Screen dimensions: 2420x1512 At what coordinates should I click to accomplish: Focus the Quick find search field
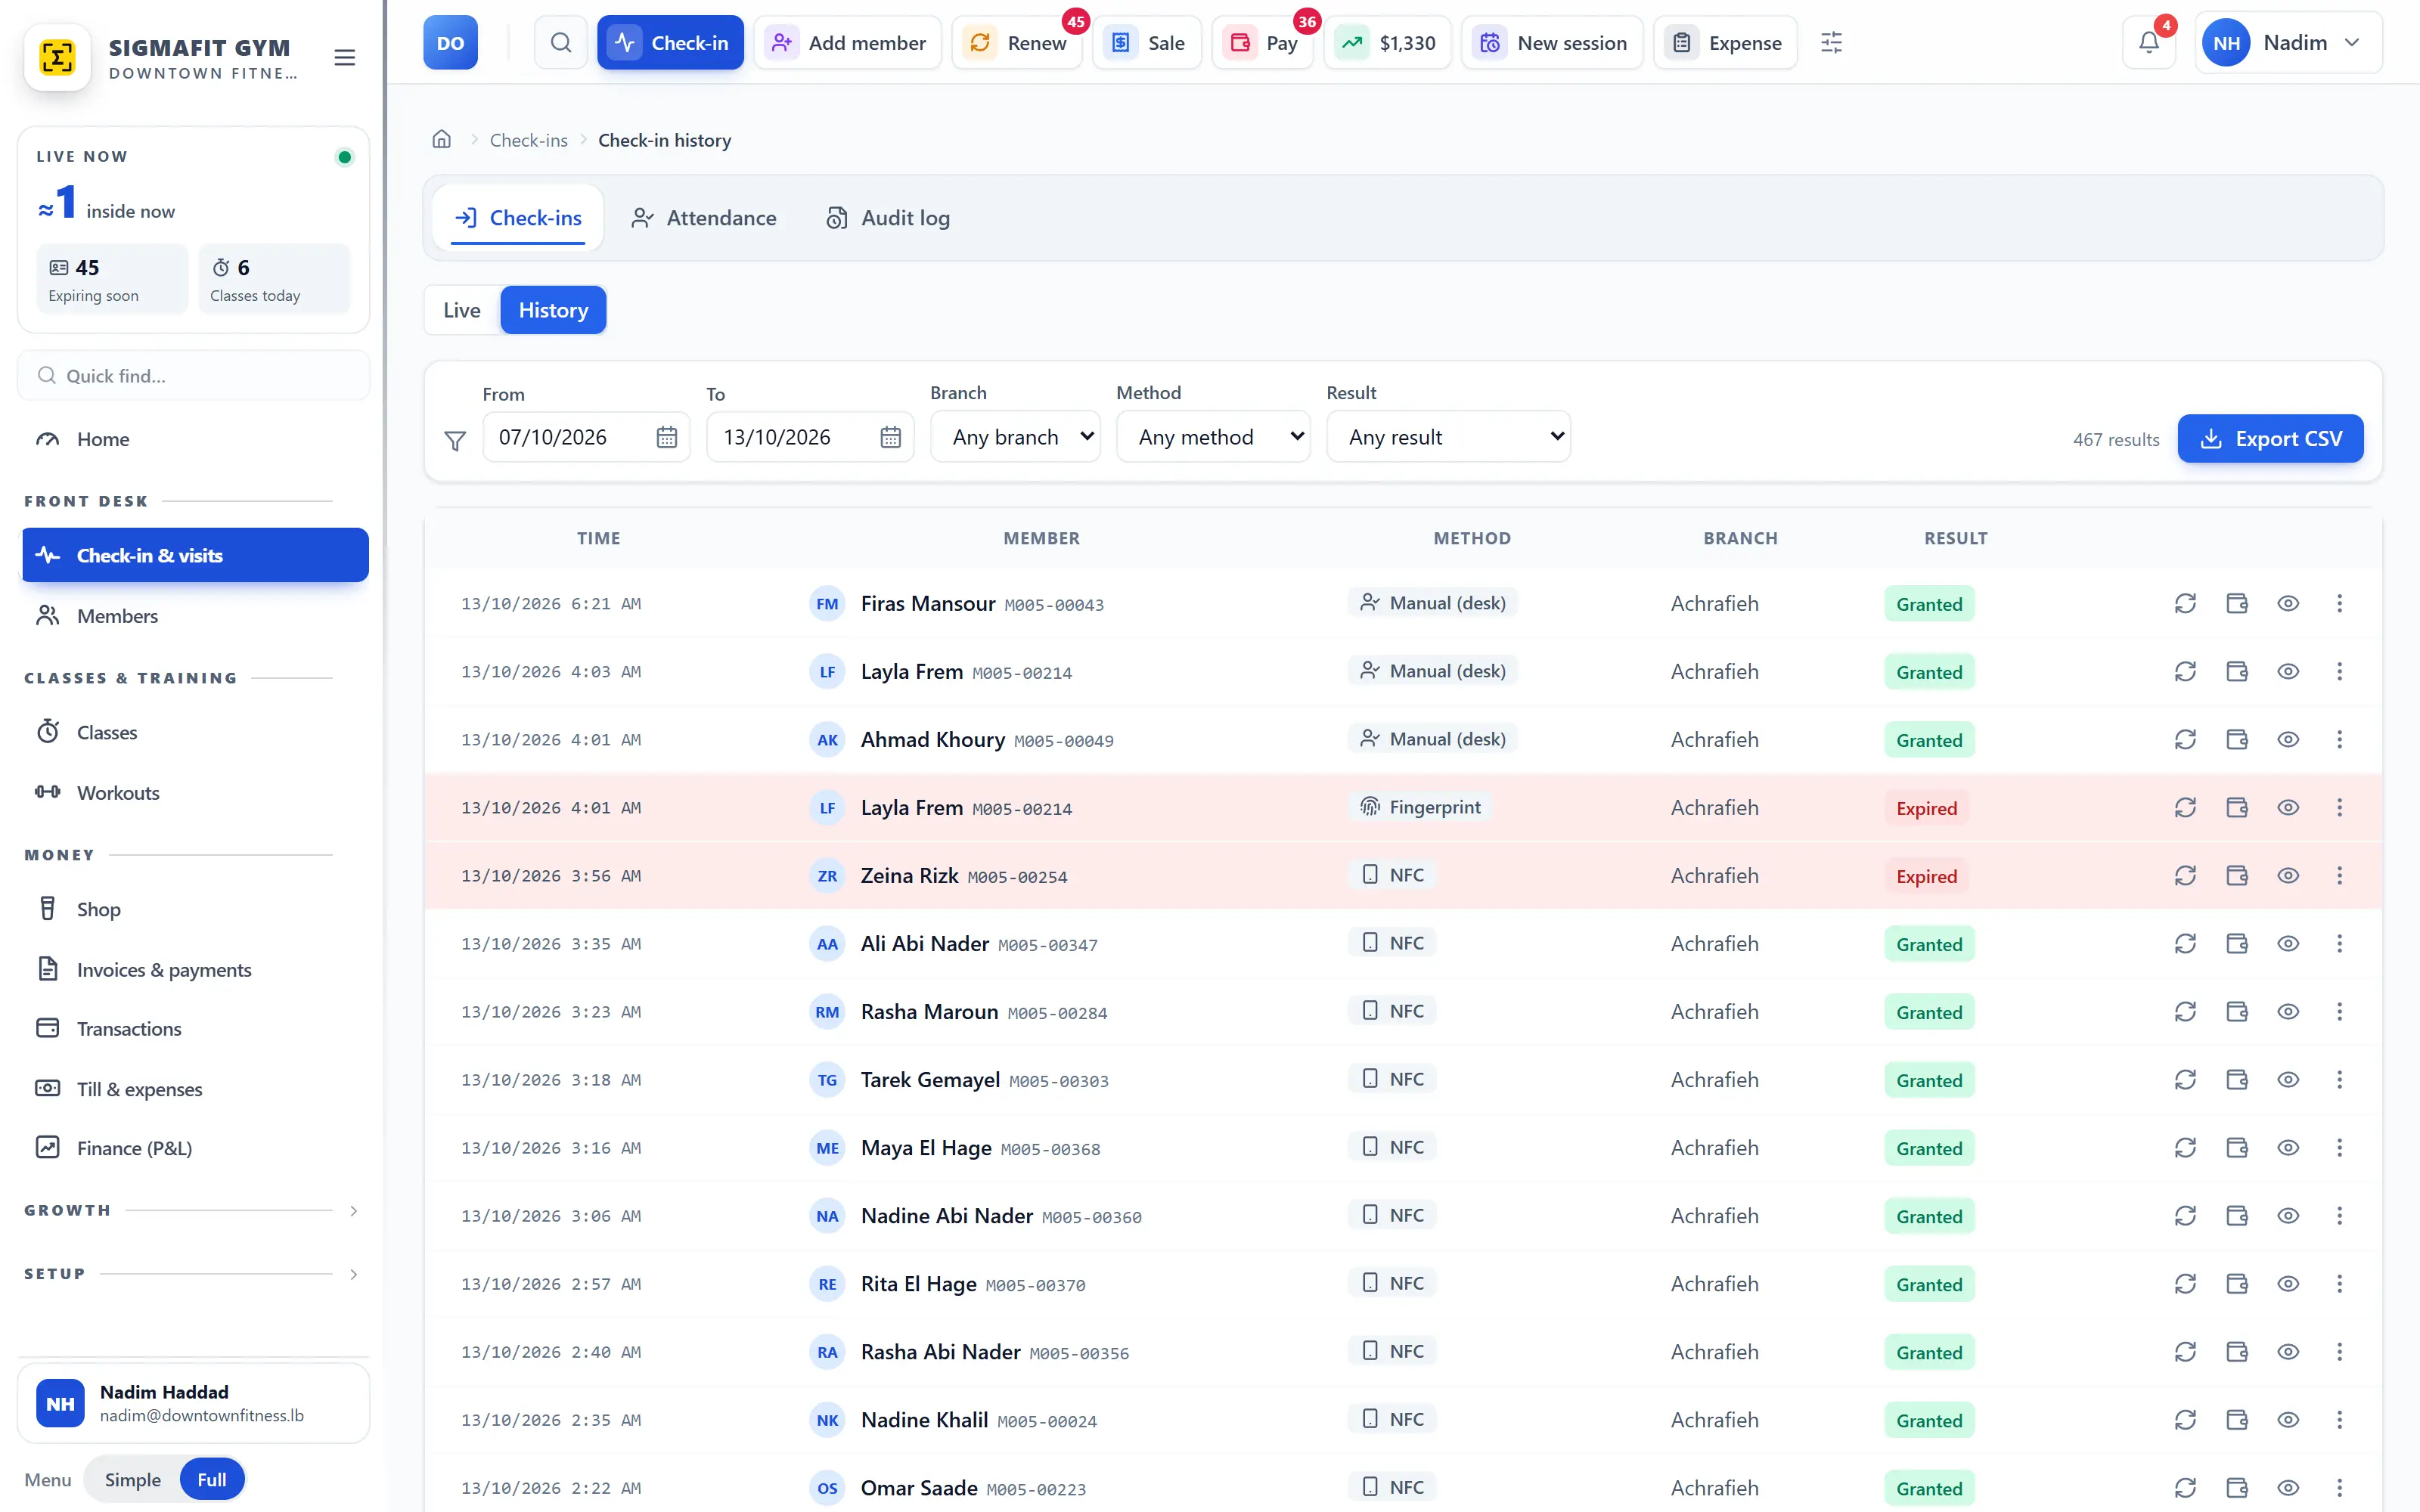(x=194, y=376)
